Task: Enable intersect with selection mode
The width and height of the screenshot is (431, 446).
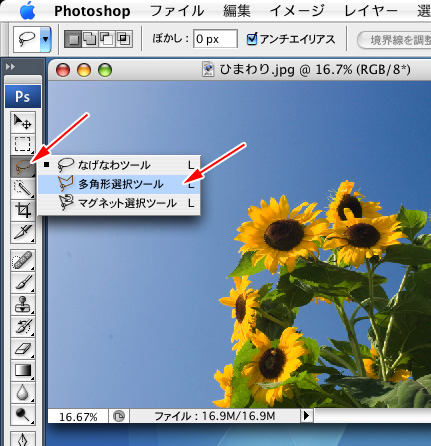Action: tap(124, 39)
